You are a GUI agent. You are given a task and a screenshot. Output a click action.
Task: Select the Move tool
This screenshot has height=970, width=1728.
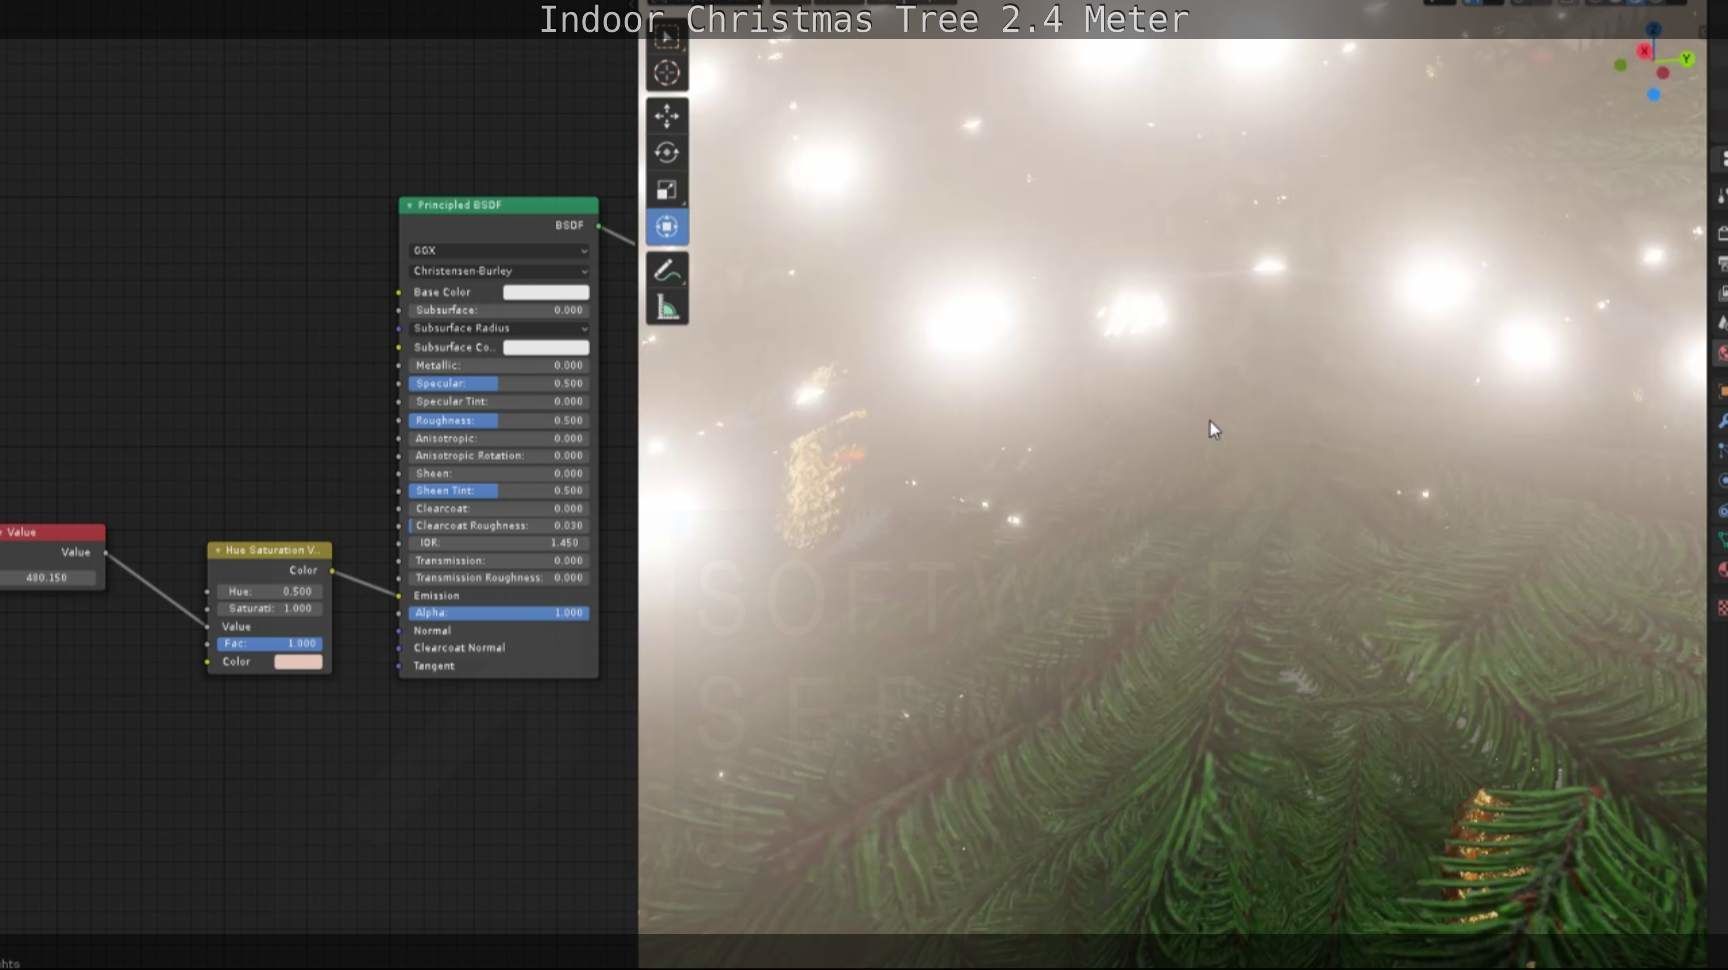pyautogui.click(x=667, y=116)
